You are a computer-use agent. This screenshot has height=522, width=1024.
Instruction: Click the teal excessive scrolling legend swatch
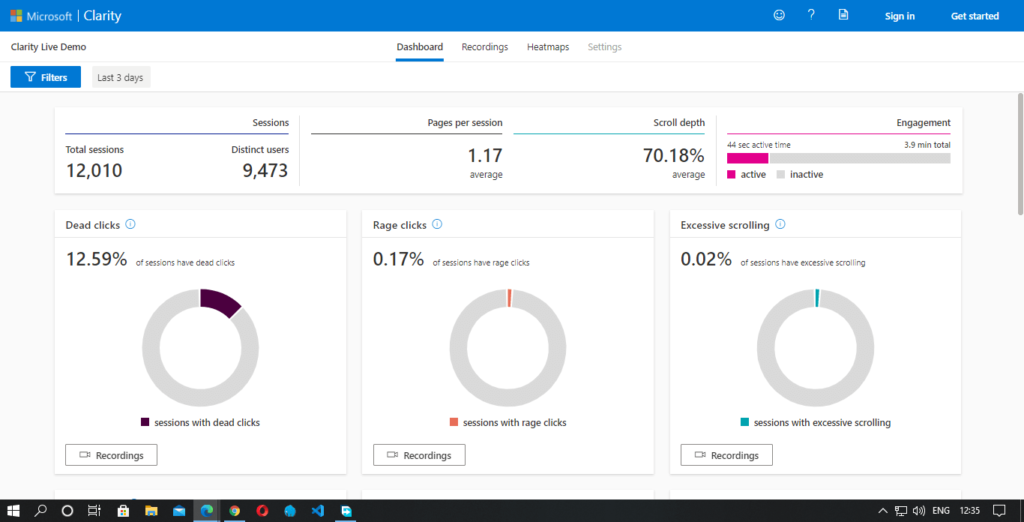click(745, 423)
